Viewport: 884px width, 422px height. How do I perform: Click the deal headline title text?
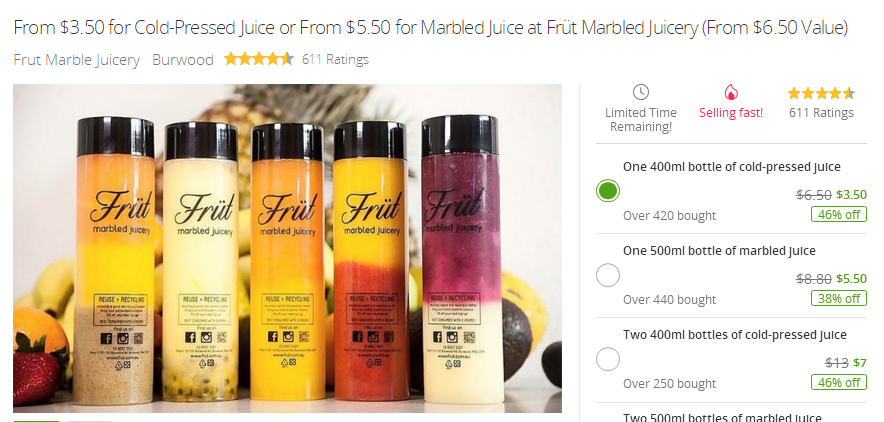(431, 27)
